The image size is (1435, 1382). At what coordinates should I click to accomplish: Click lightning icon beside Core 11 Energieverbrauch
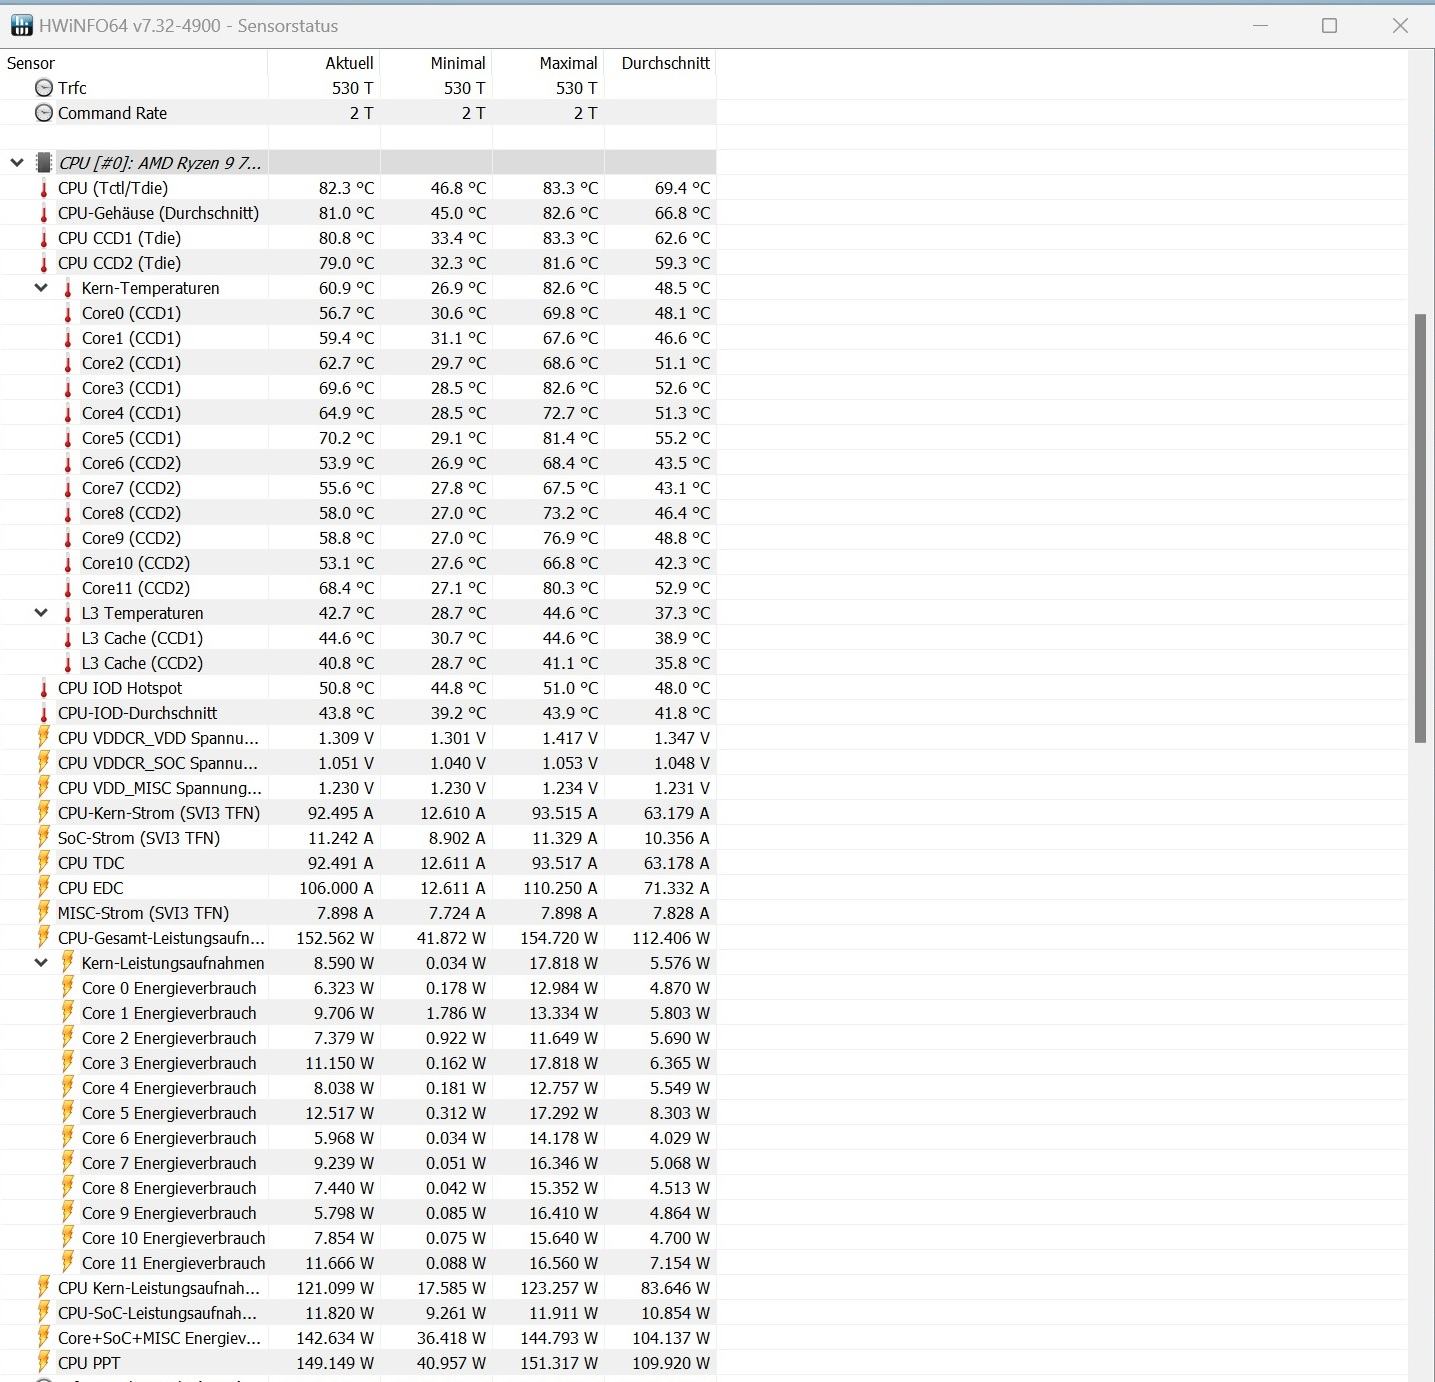(68, 1262)
